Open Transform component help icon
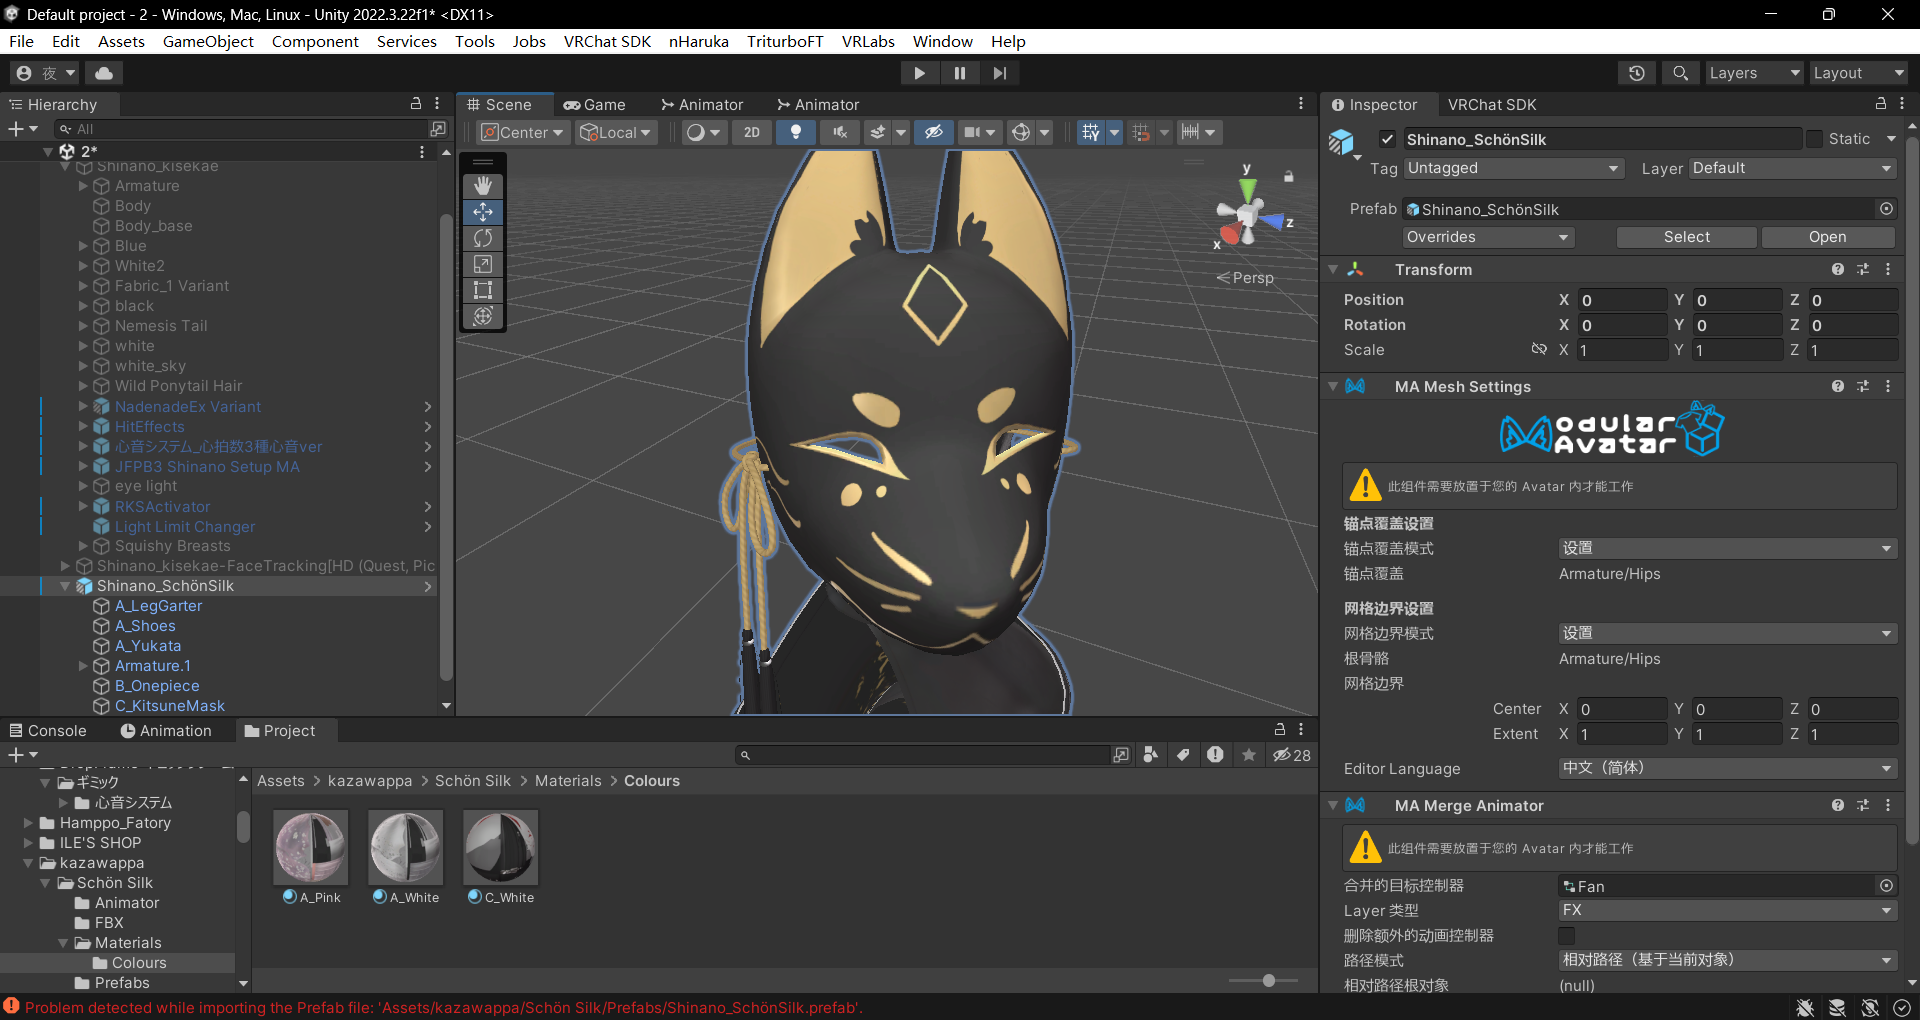The height and width of the screenshot is (1020, 1920). (1838, 270)
